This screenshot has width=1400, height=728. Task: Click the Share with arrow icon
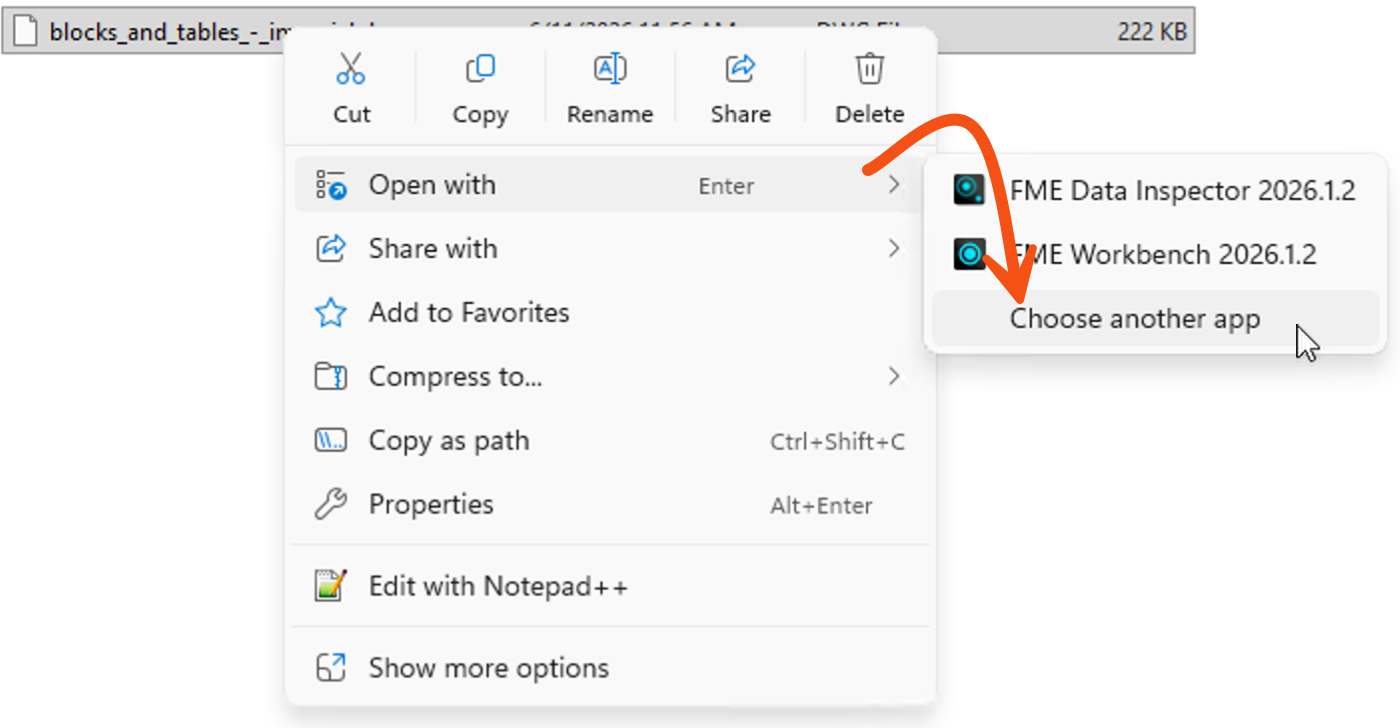coord(331,249)
